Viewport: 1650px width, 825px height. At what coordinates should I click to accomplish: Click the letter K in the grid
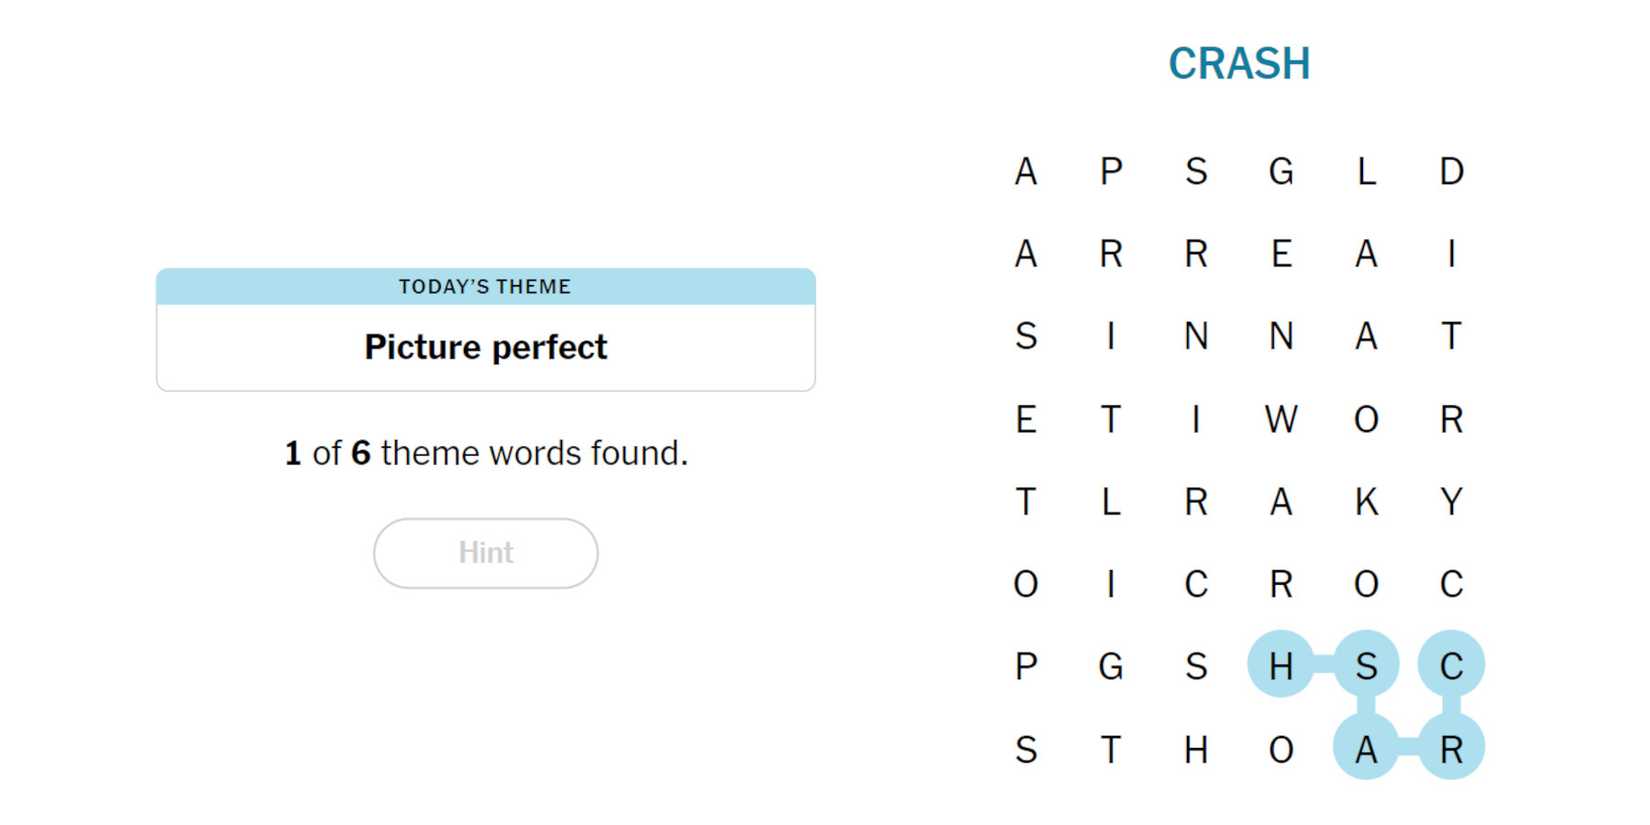(x=1366, y=501)
